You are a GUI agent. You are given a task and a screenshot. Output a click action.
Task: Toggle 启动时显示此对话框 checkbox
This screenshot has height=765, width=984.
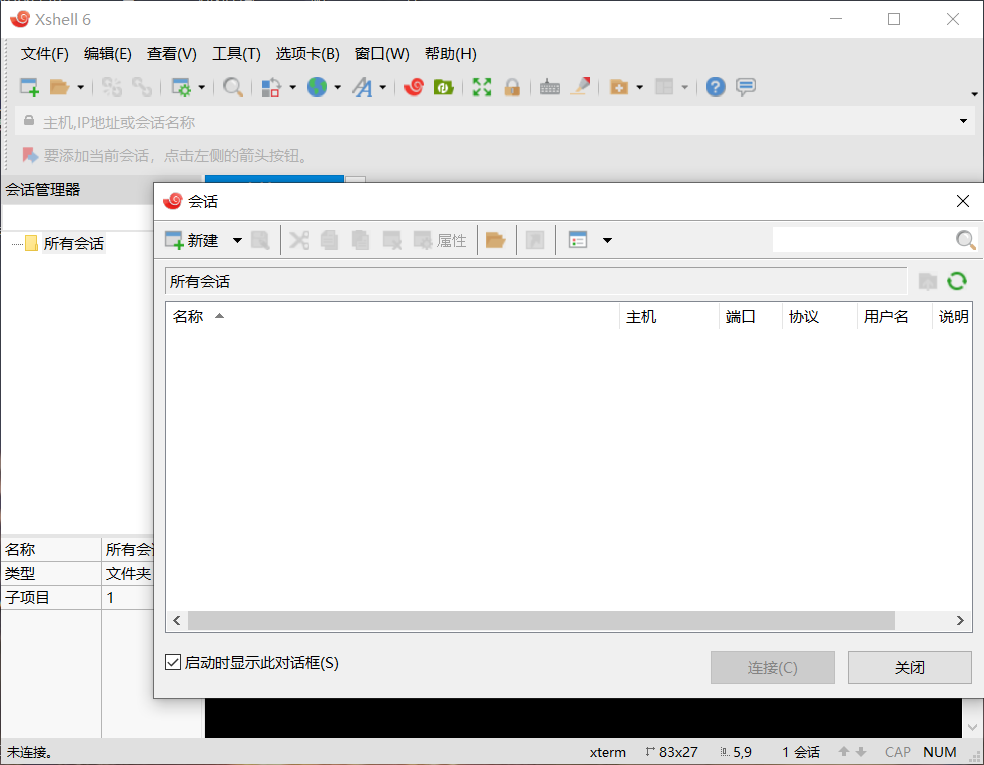(x=173, y=662)
